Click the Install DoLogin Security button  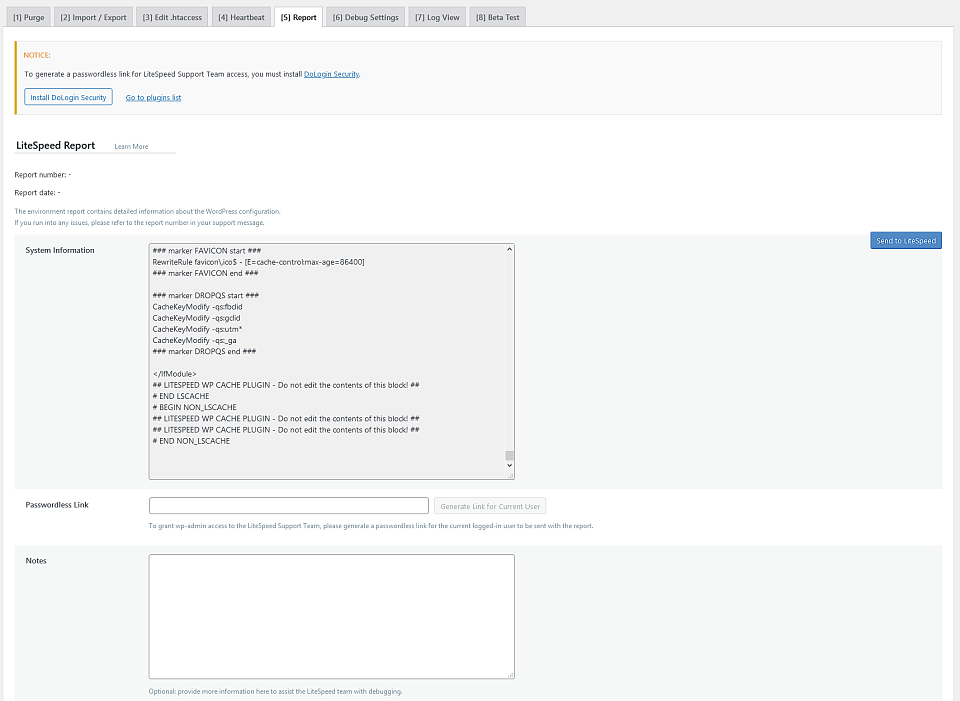tap(69, 97)
